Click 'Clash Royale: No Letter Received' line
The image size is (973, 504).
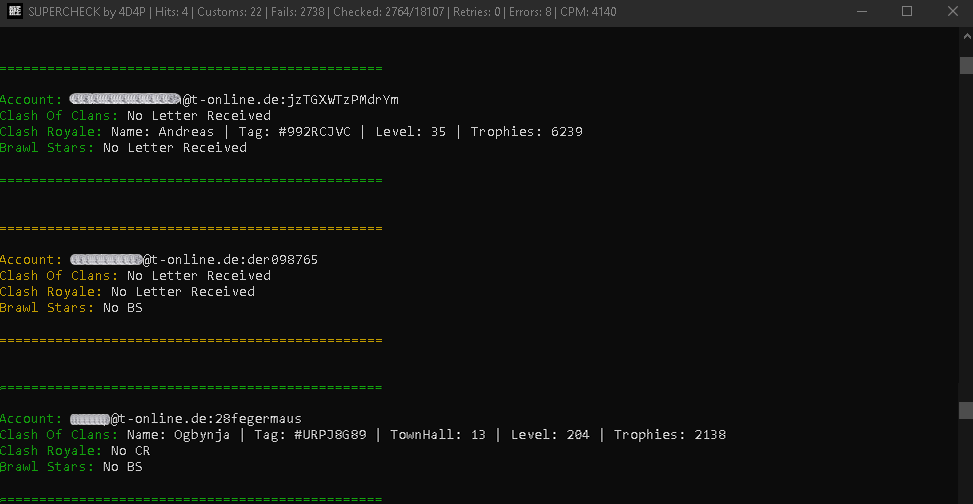127,292
